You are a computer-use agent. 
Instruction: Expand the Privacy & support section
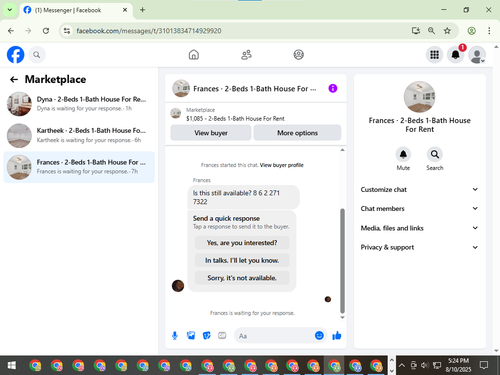coord(419,247)
